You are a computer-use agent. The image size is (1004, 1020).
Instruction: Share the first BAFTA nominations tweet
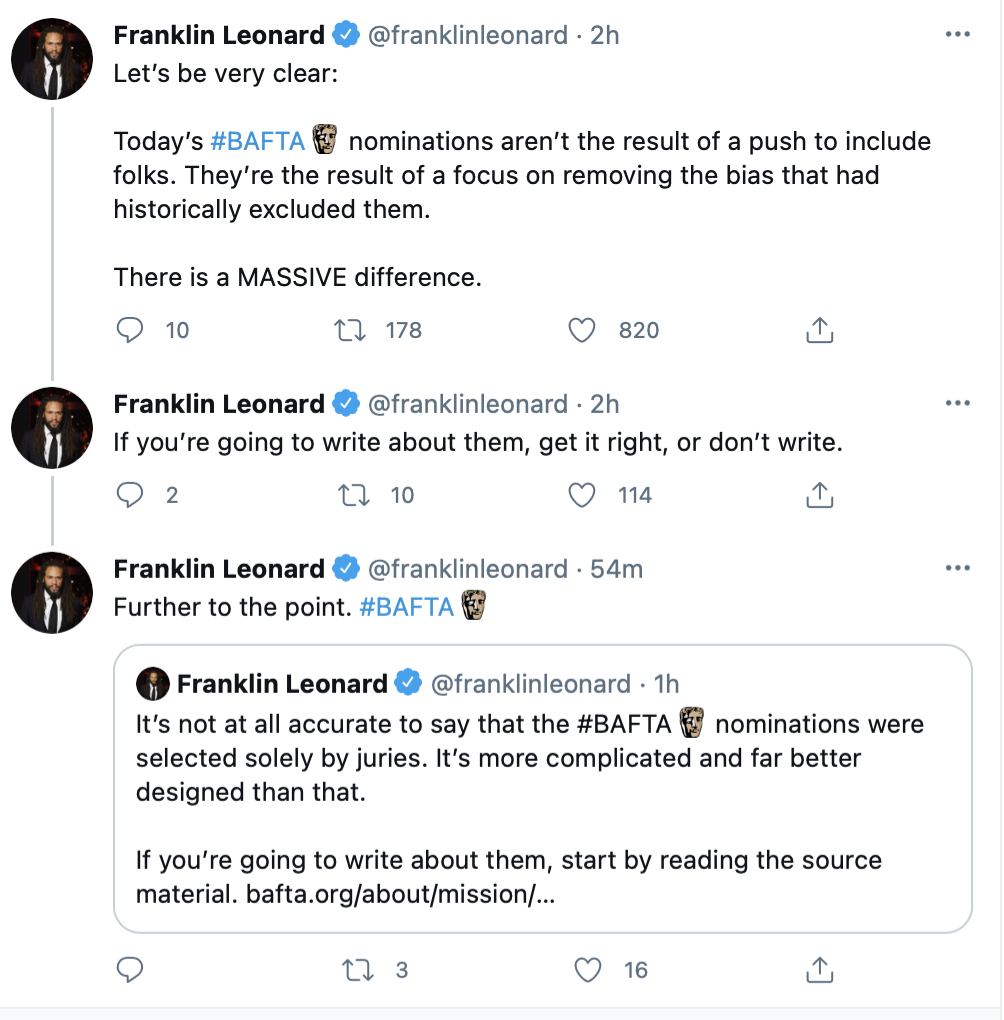(x=819, y=330)
